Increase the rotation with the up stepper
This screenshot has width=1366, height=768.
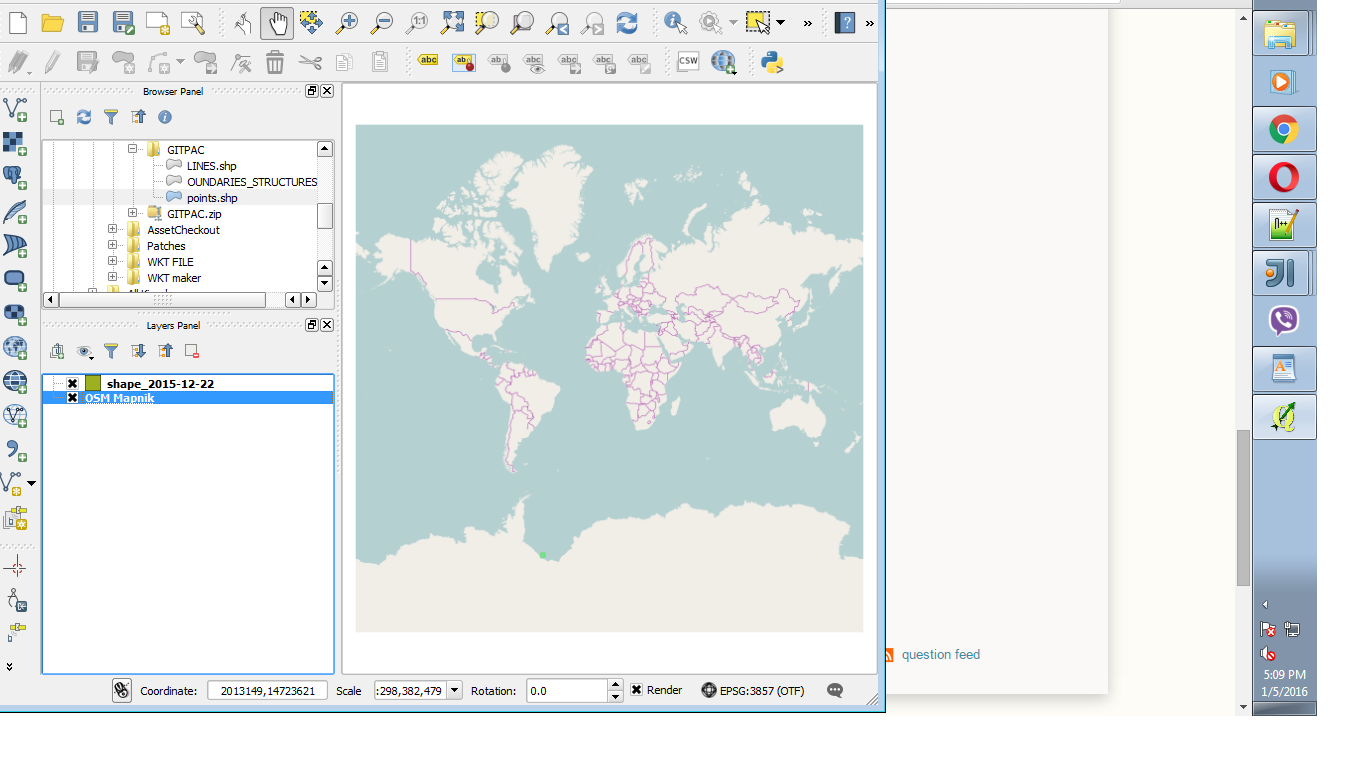coord(615,685)
